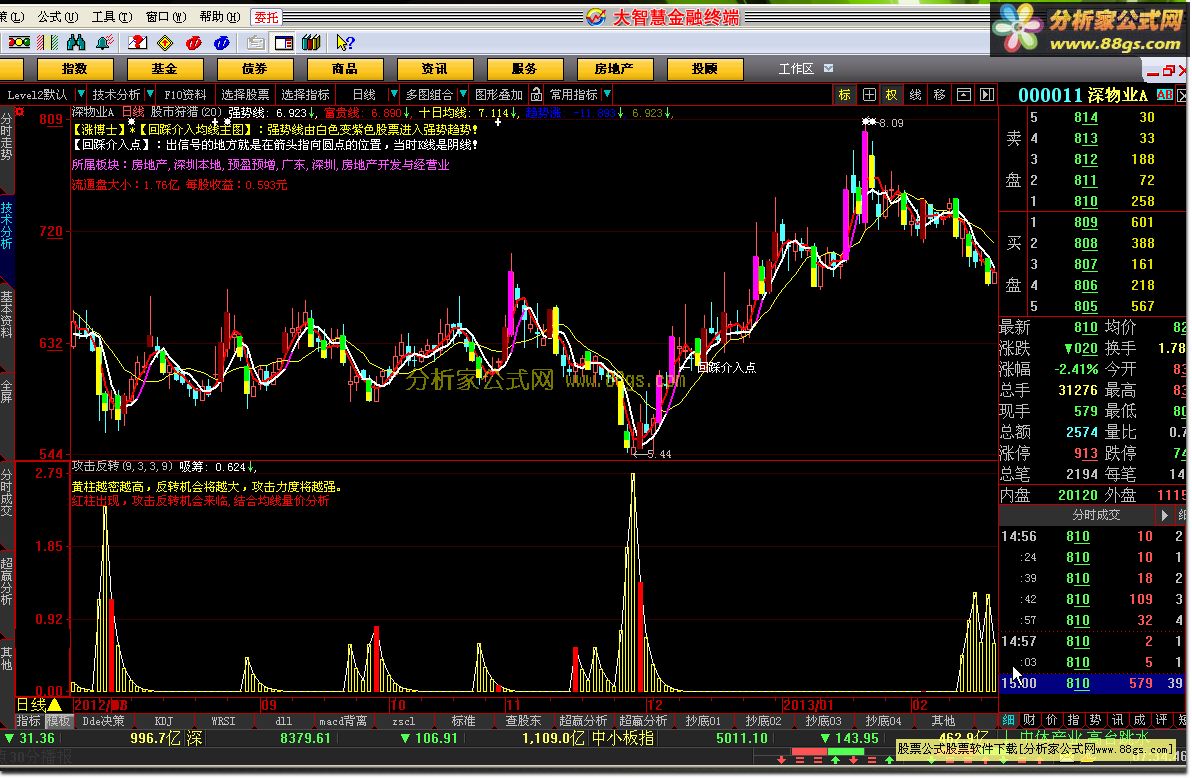Click the grayed clipboard toolbar icon
The image size is (1192, 778).
pos(255,43)
